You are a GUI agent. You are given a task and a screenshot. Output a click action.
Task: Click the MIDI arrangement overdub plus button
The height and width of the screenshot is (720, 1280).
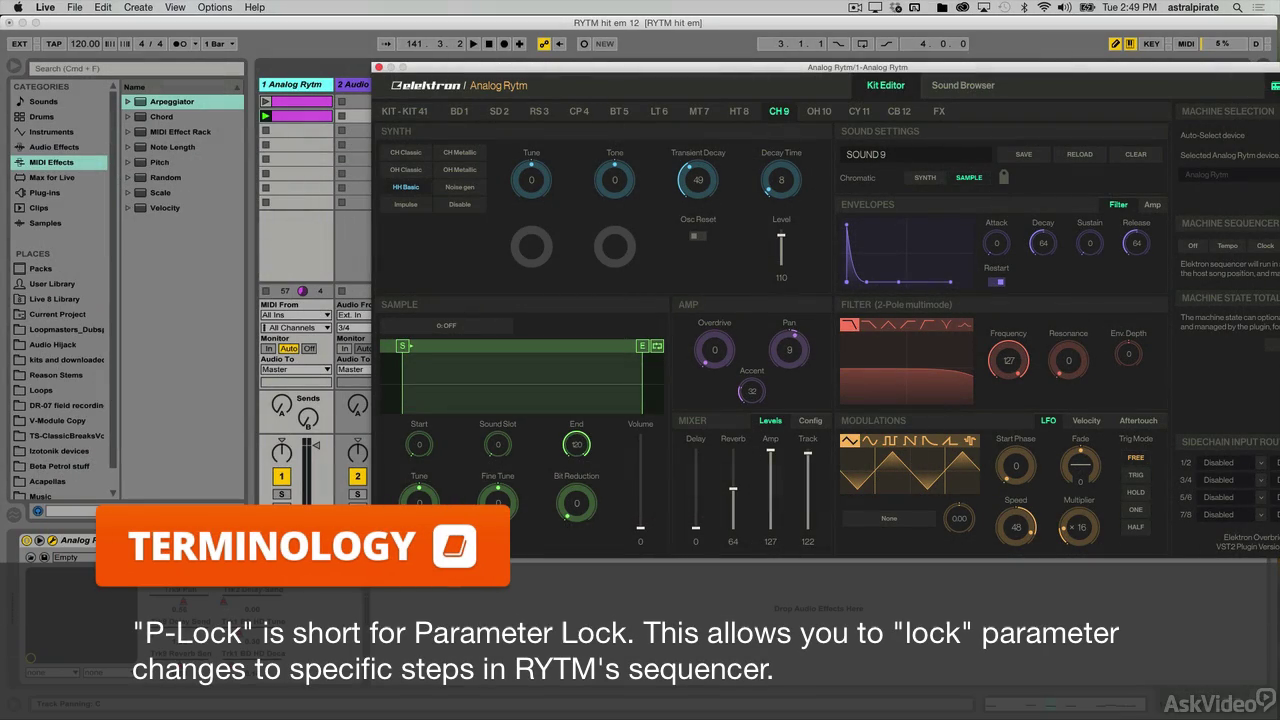coord(520,44)
